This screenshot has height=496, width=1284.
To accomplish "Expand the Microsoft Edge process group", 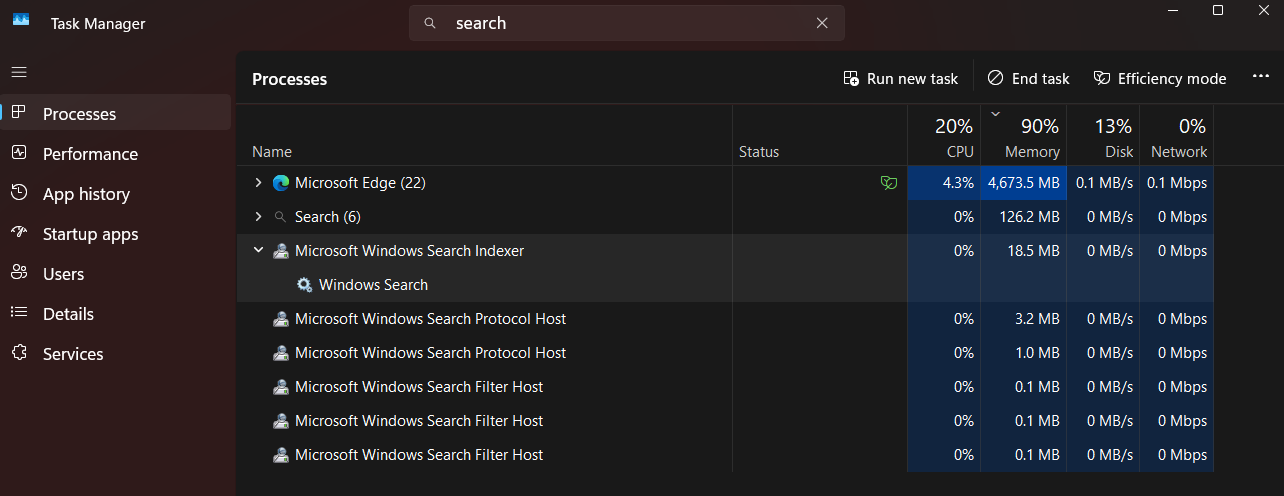I will pyautogui.click(x=258, y=183).
